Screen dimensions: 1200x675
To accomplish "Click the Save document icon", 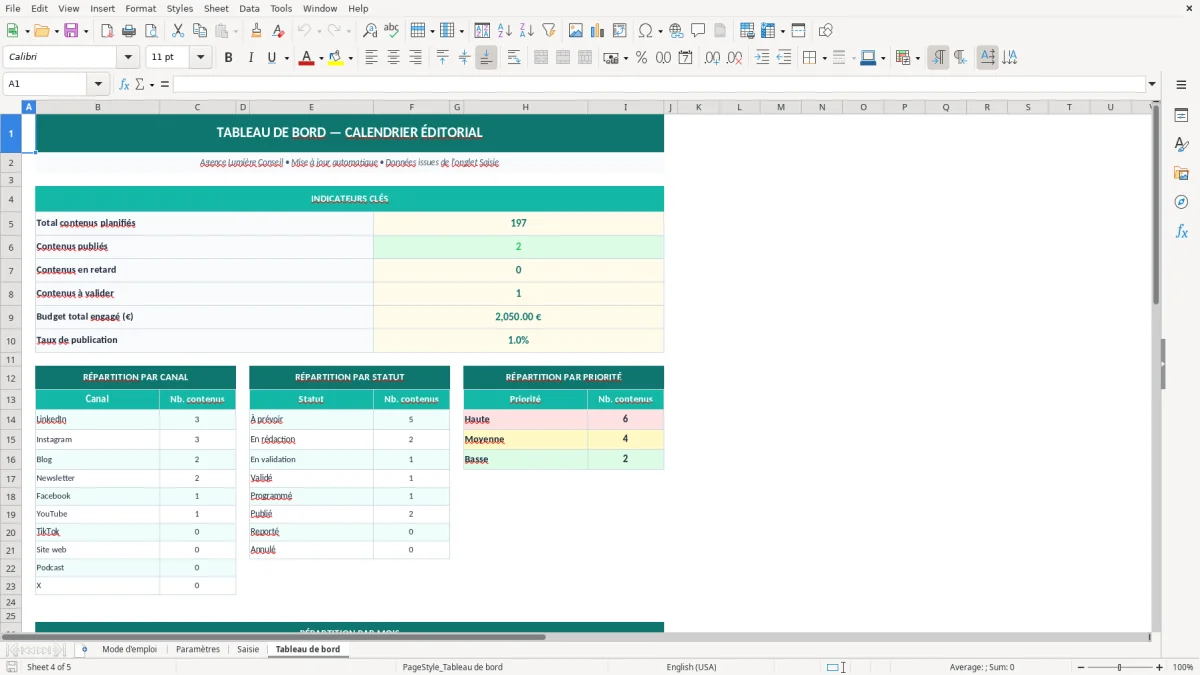I will click(72, 31).
